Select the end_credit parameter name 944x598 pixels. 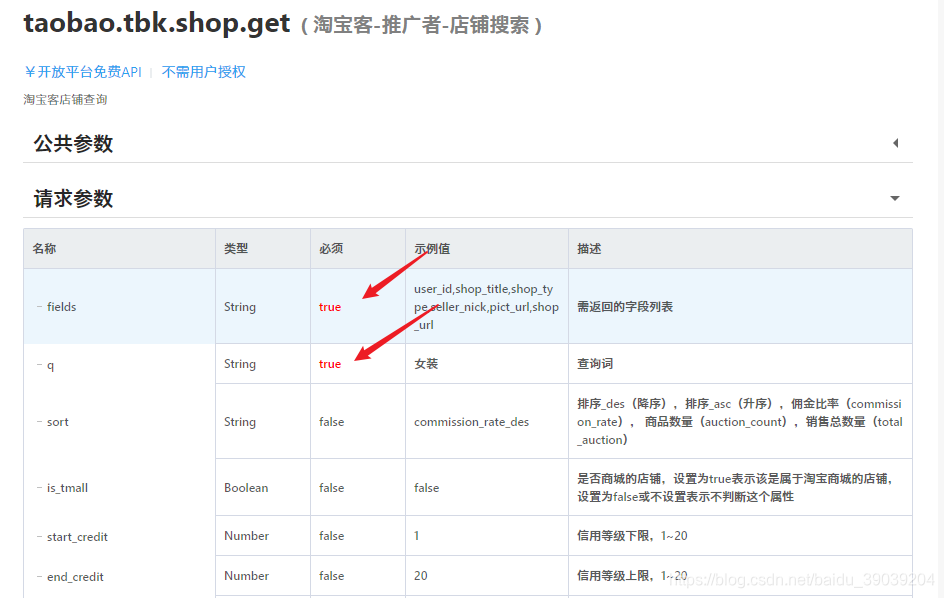click(75, 577)
